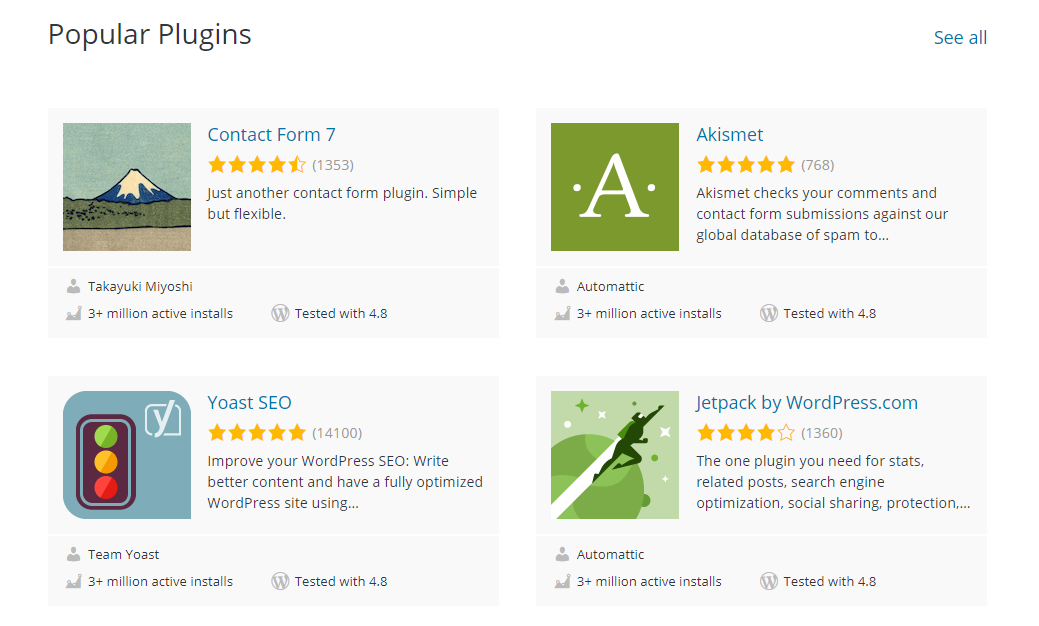Click the Jetpack plugin rocket-man icon
The image size is (1039, 626).
pos(614,455)
